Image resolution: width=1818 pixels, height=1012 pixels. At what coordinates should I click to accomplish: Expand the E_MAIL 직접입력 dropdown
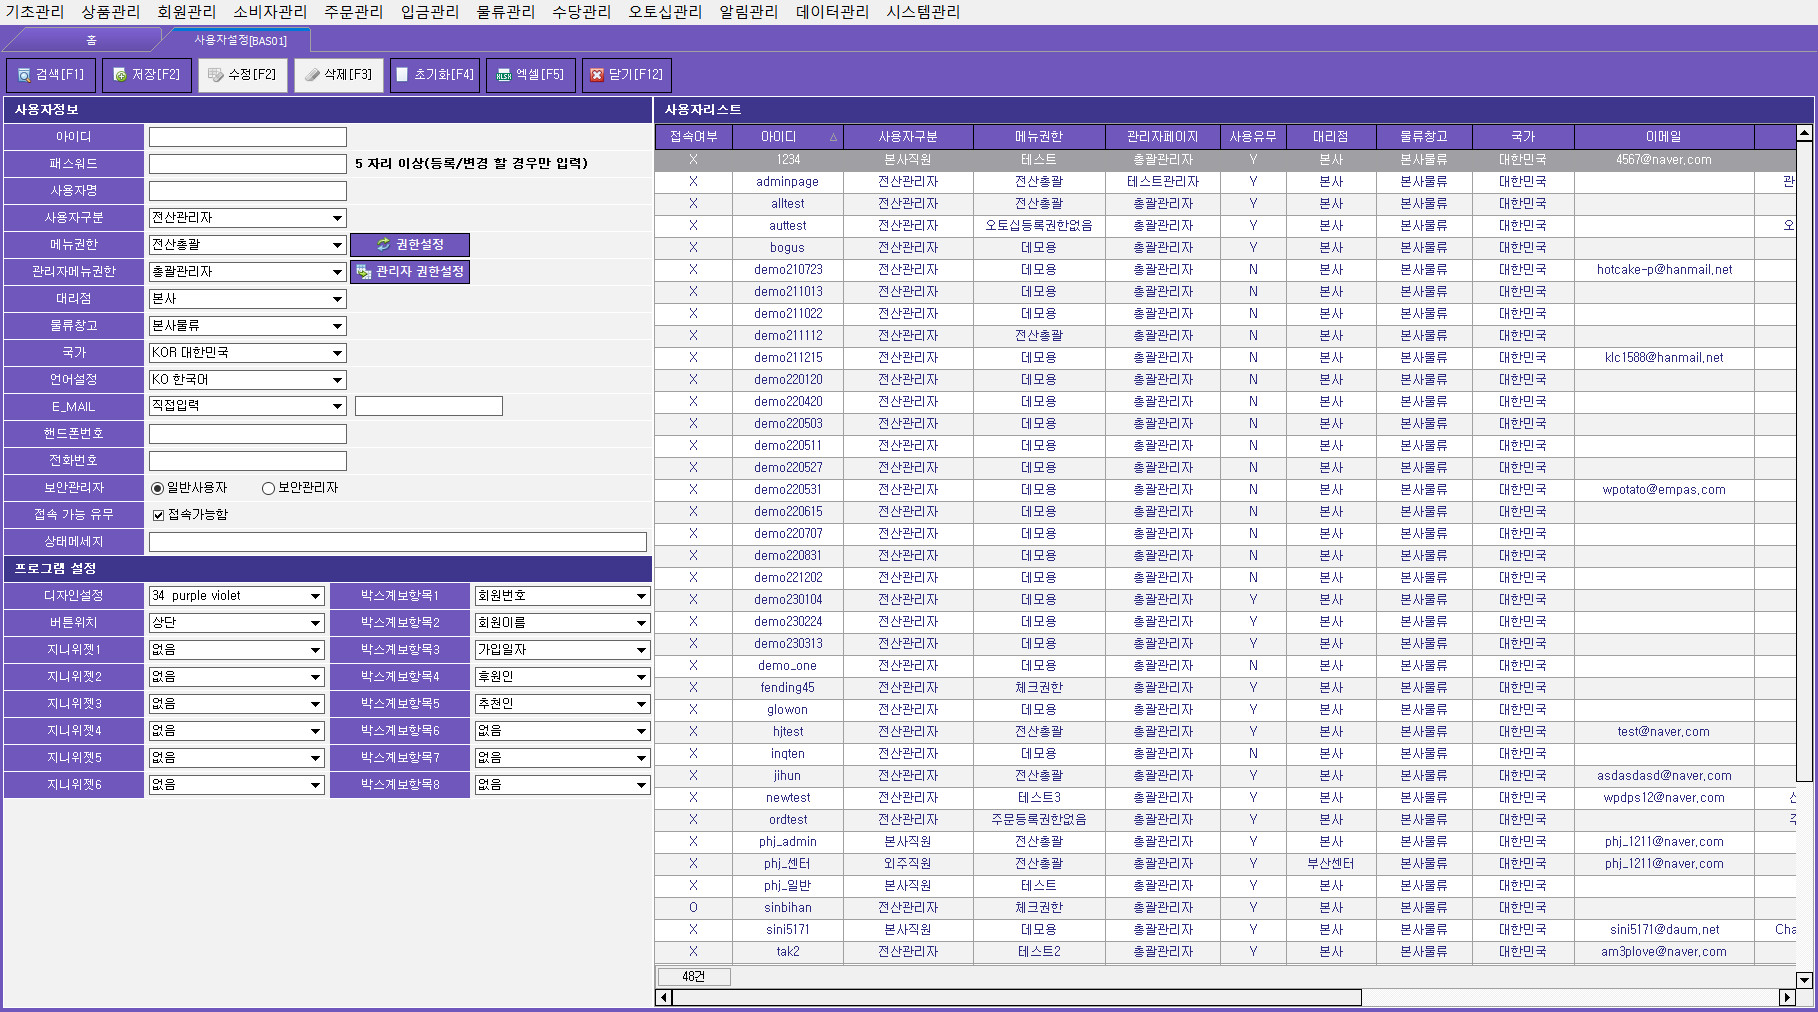(x=337, y=406)
